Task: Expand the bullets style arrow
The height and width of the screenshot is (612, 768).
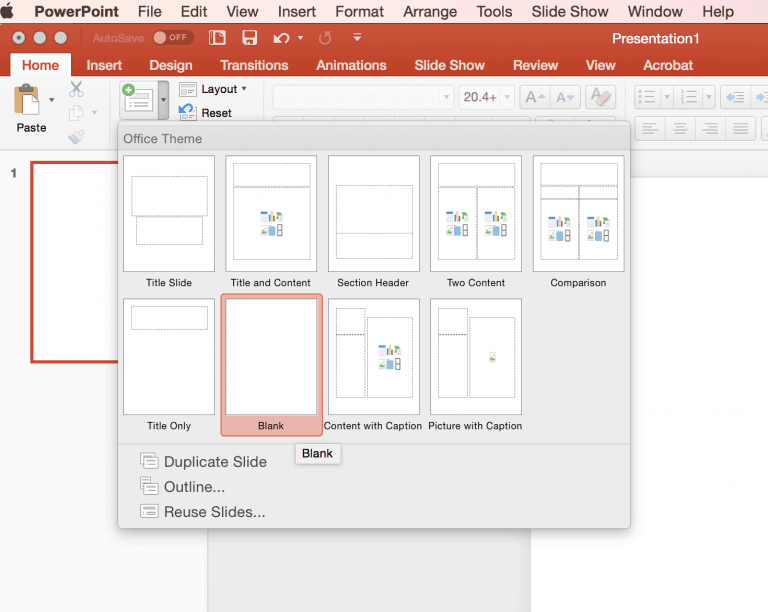Action: click(x=667, y=97)
